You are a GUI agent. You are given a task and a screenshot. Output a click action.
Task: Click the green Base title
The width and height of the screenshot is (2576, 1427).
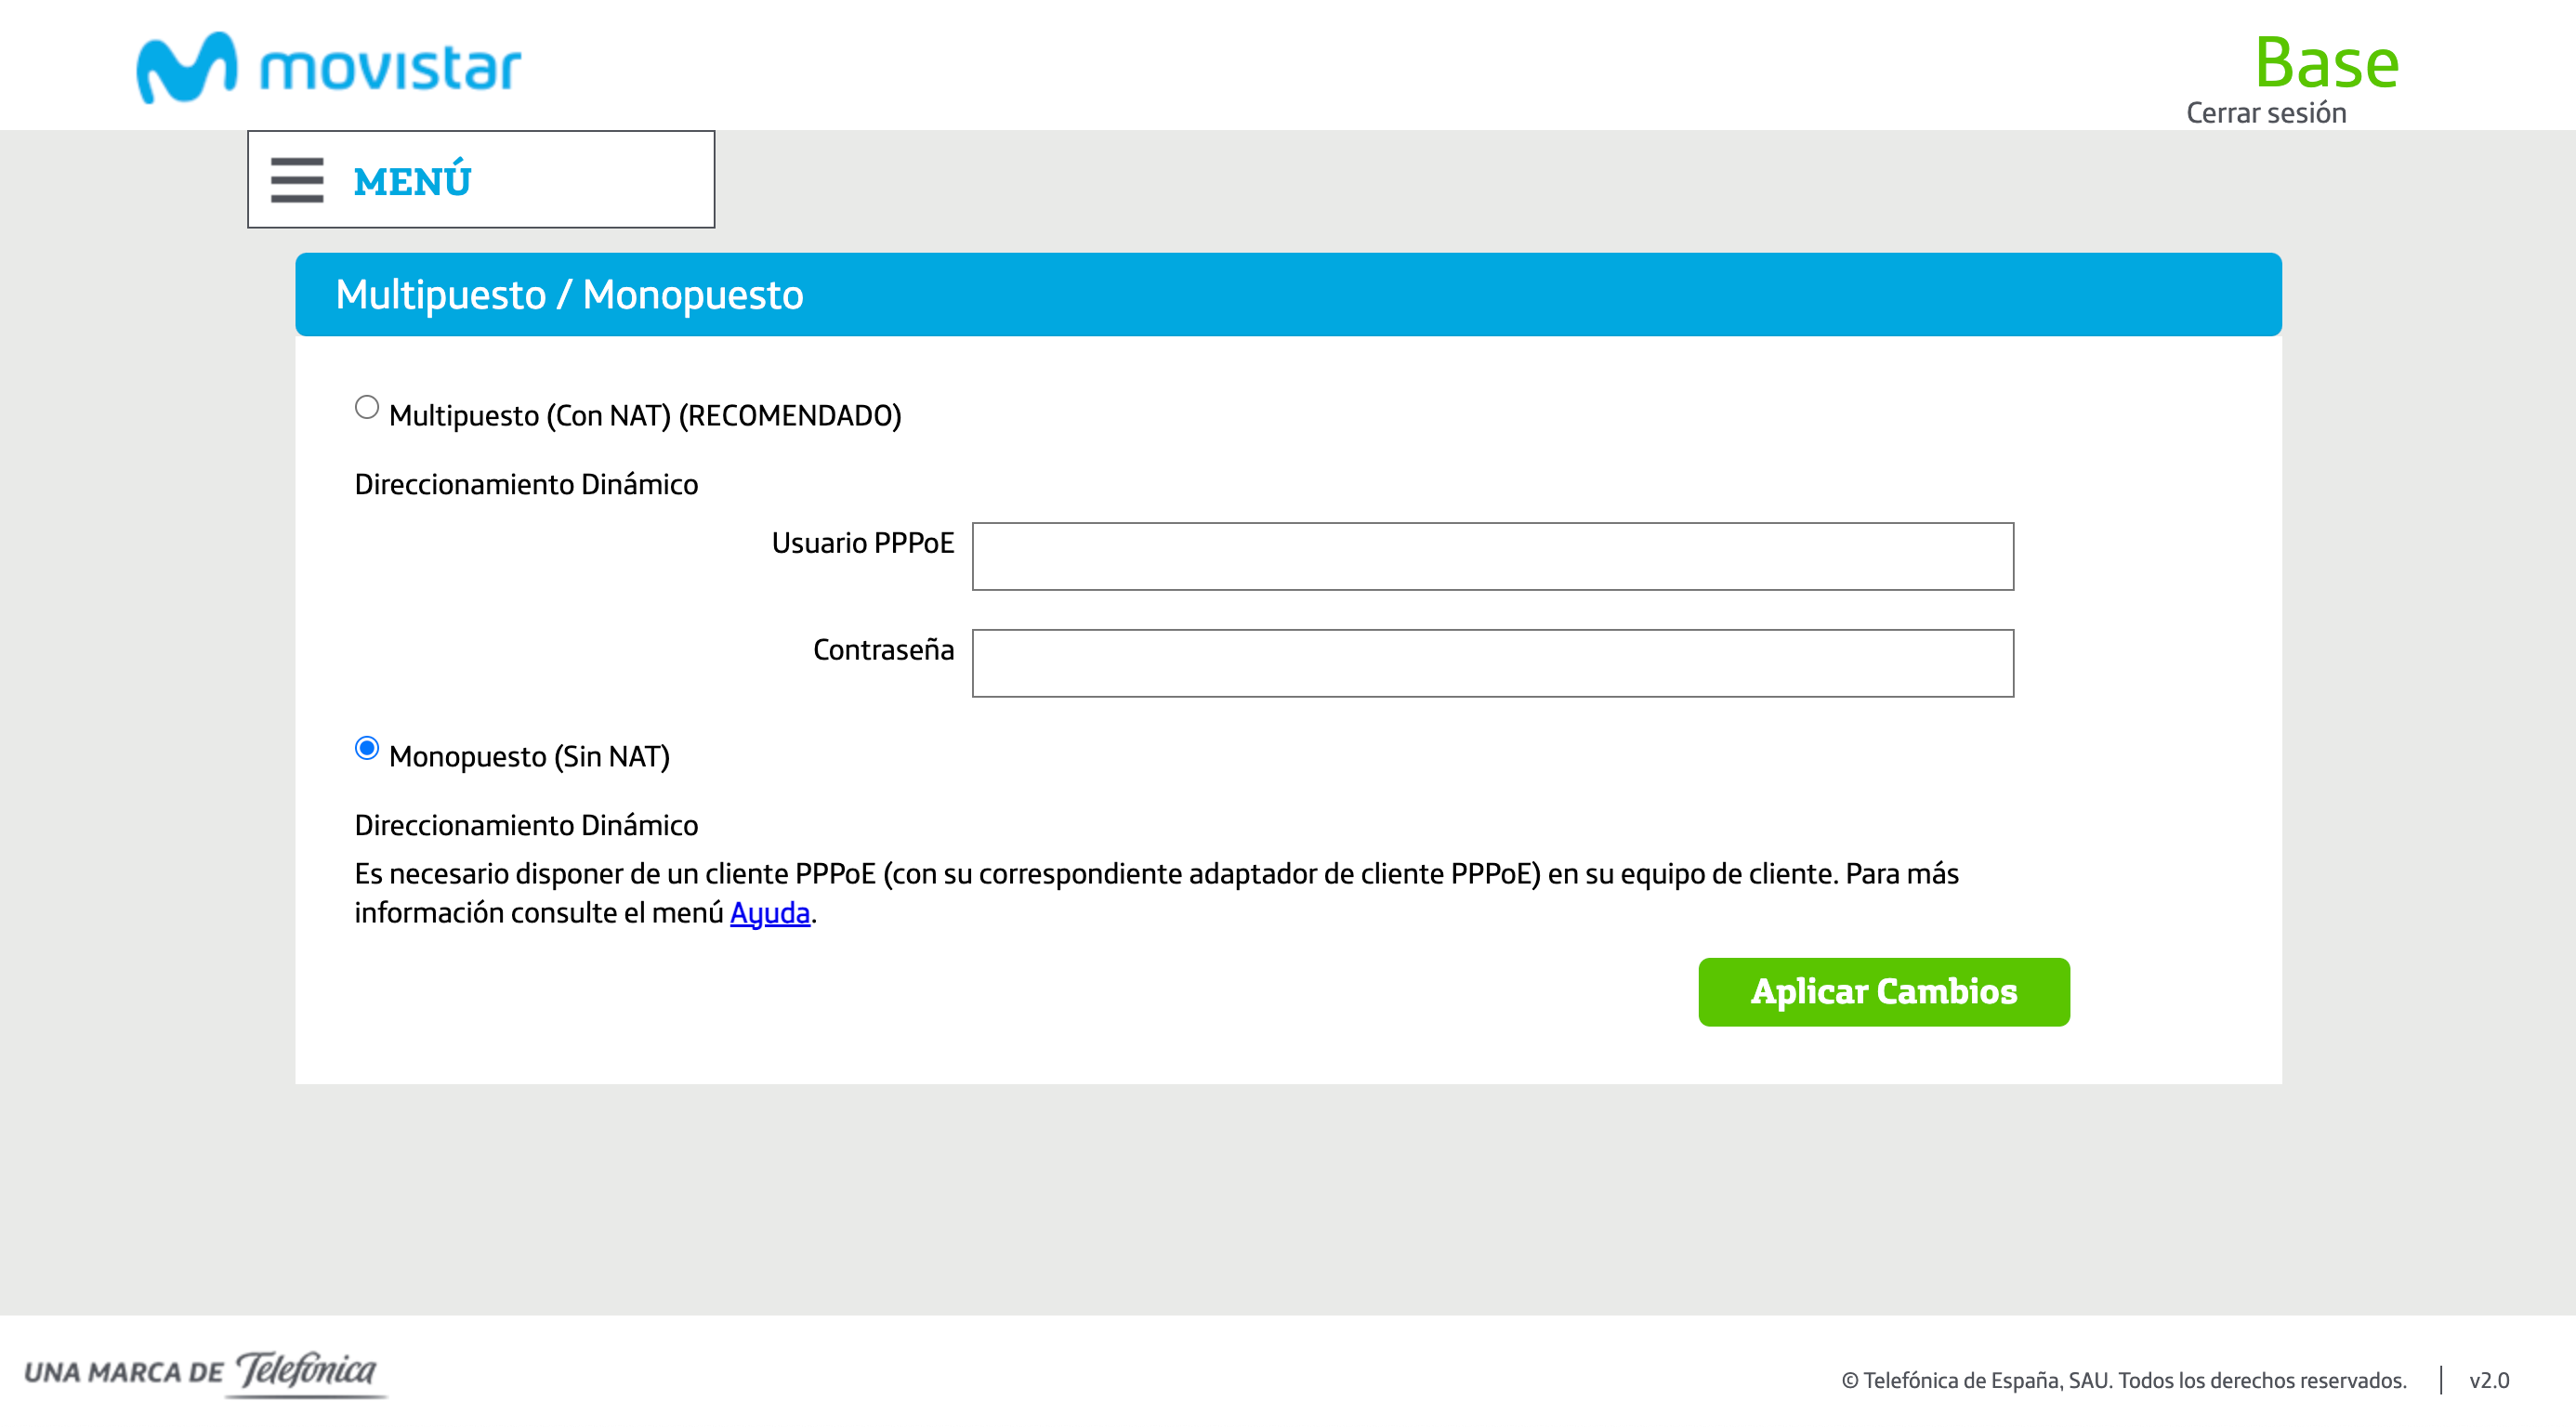(2326, 62)
